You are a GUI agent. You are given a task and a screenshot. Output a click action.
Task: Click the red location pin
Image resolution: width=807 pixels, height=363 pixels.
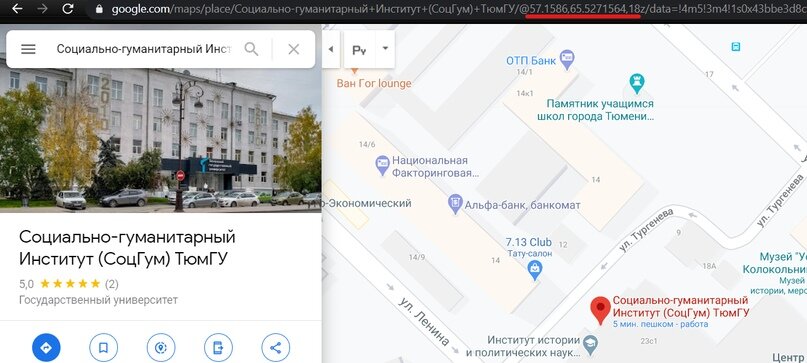click(x=600, y=310)
